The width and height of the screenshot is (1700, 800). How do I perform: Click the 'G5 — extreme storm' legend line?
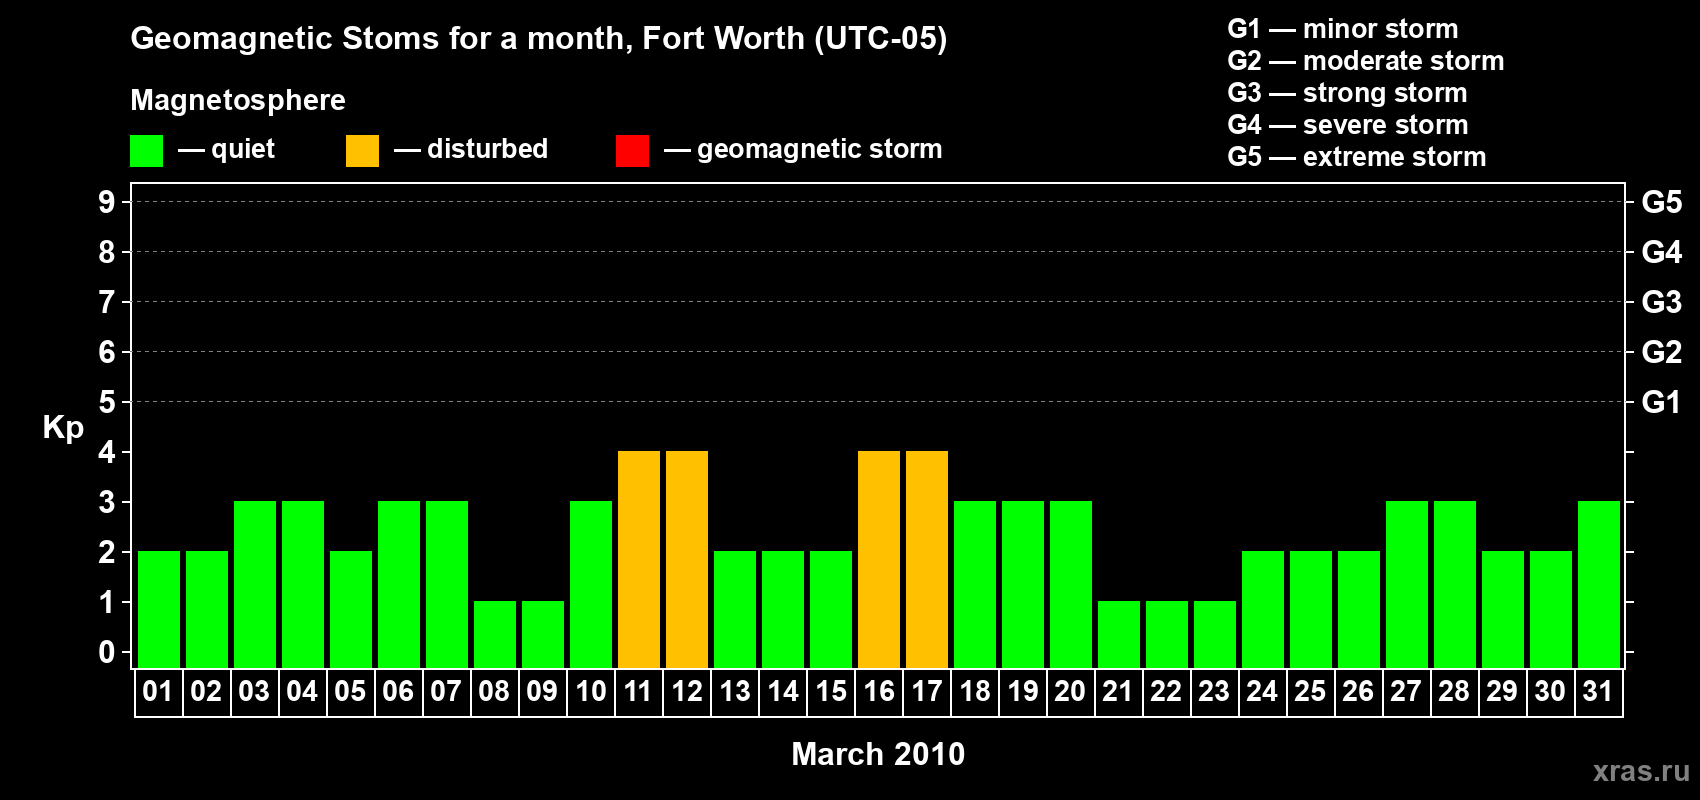pyautogui.click(x=1357, y=156)
